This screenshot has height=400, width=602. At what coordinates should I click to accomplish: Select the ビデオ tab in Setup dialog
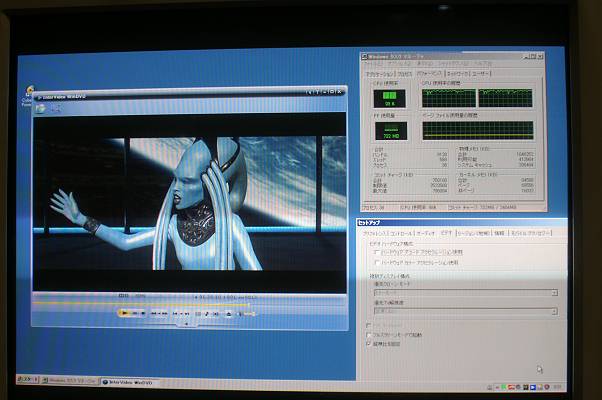tap(446, 233)
